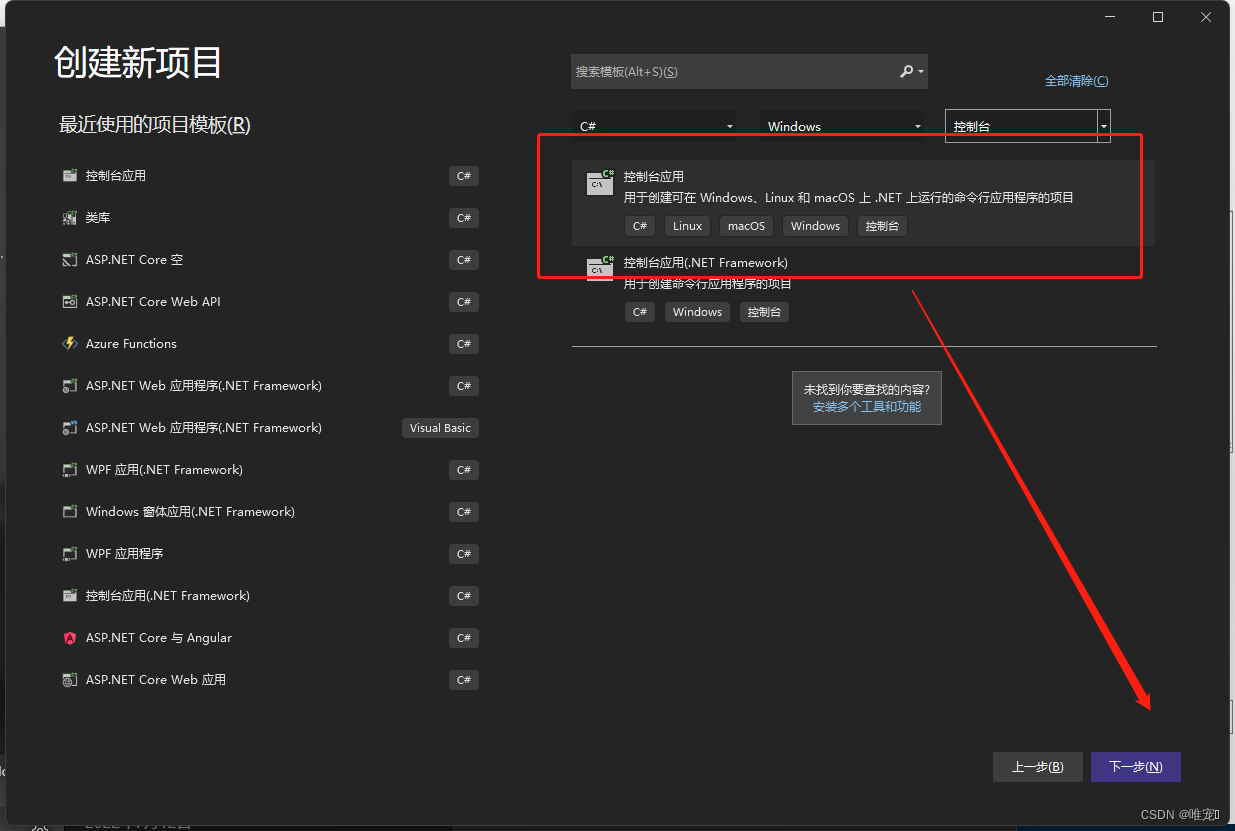Click the ASP.NET Core 空 template icon
1235x831 pixels.
pyautogui.click(x=70, y=260)
